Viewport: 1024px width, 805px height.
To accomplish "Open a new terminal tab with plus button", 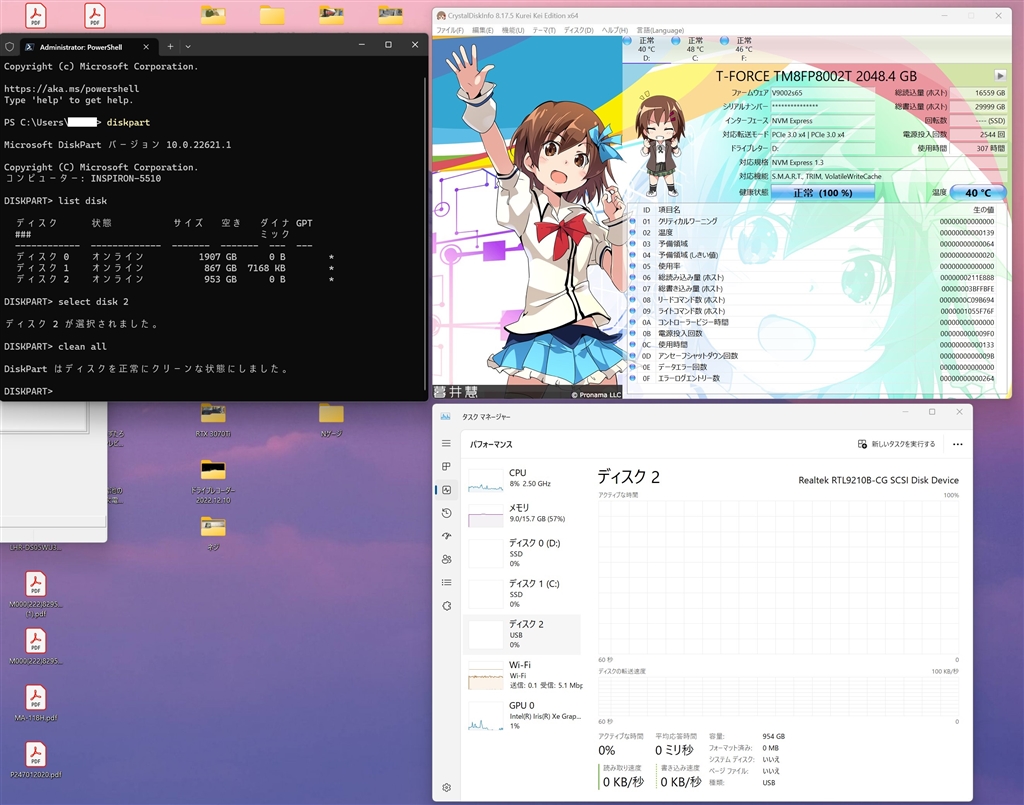I will (x=170, y=46).
